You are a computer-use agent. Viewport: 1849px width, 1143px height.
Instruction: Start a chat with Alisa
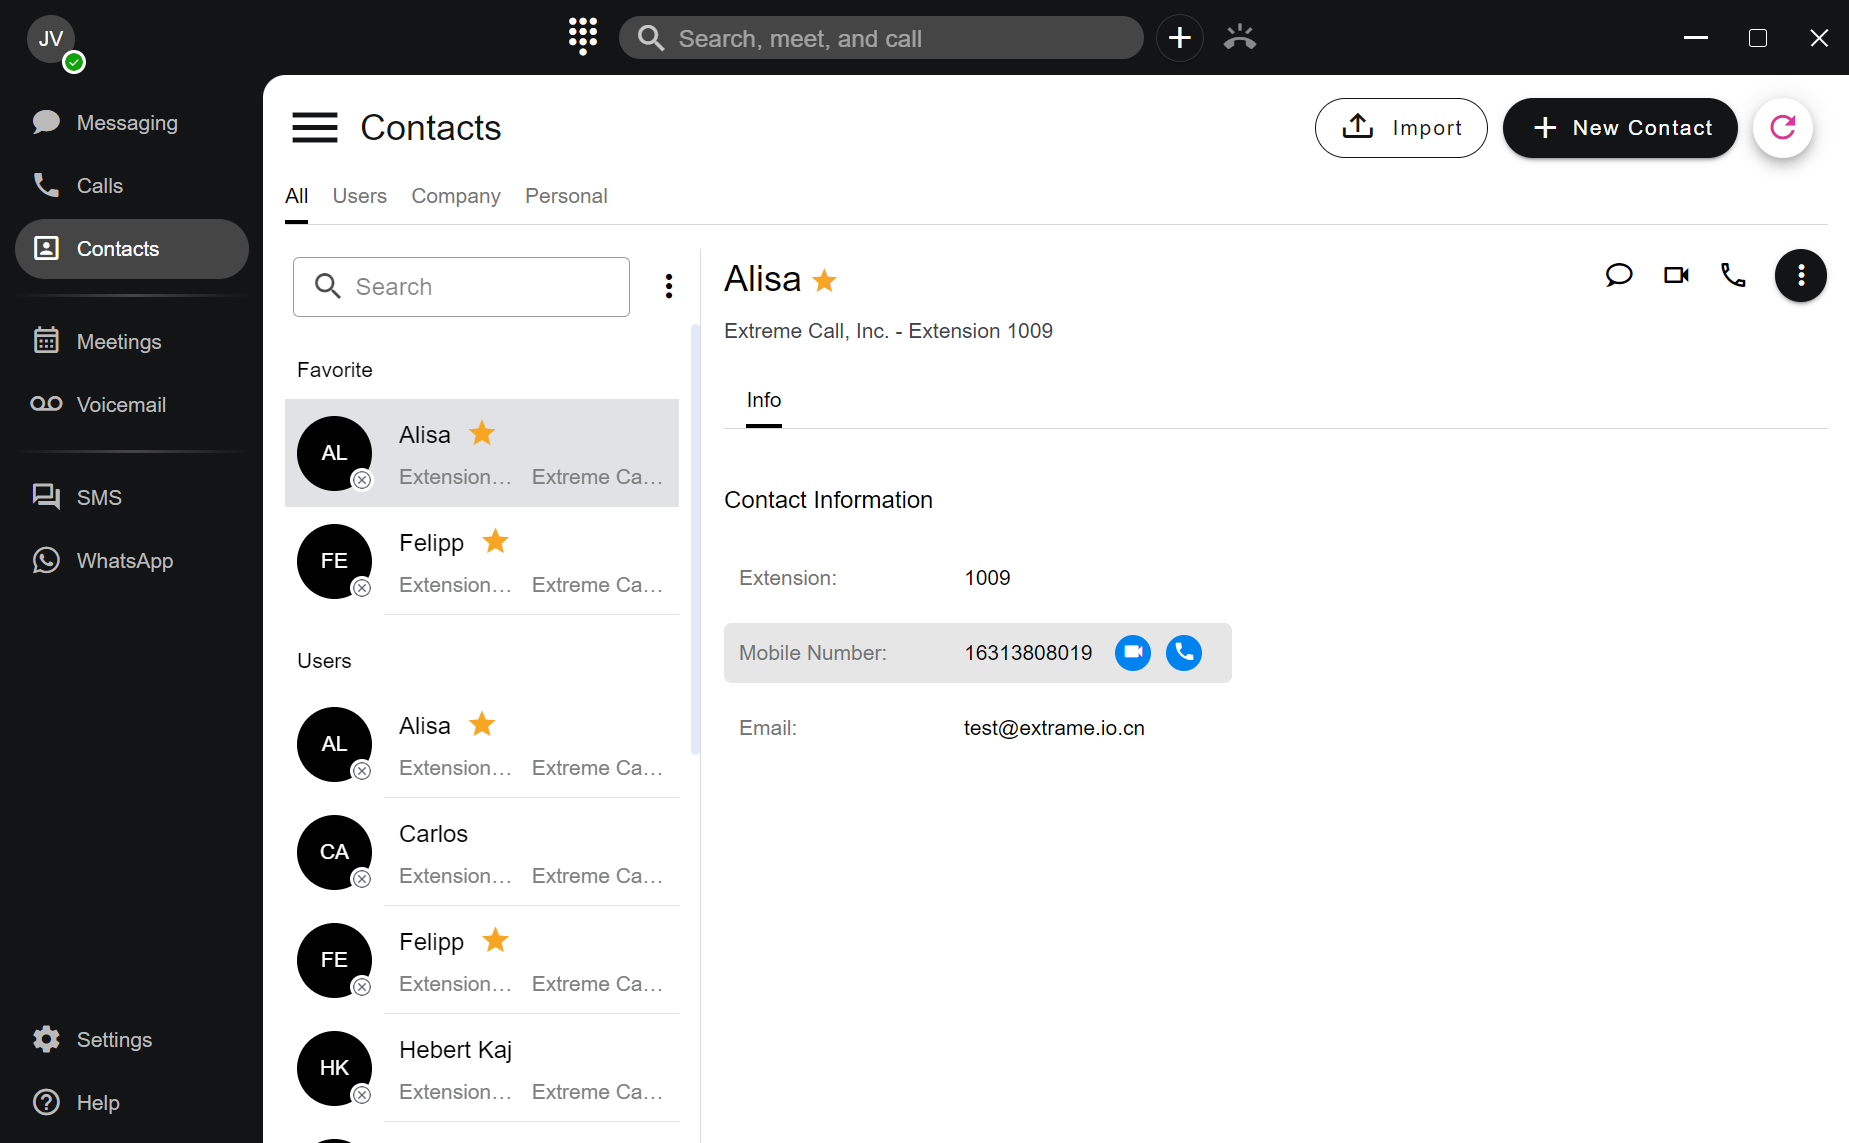[x=1618, y=275]
